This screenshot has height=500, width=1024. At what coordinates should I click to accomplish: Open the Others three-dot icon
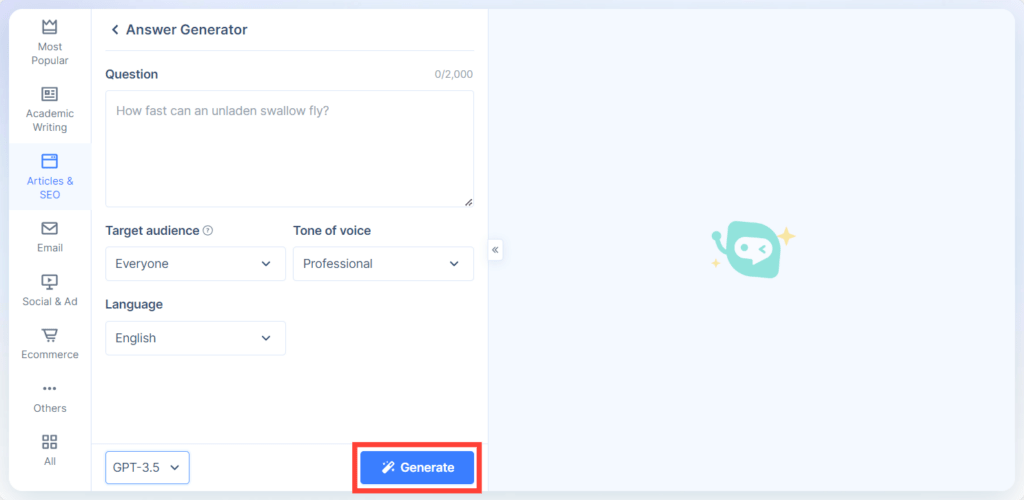49,388
